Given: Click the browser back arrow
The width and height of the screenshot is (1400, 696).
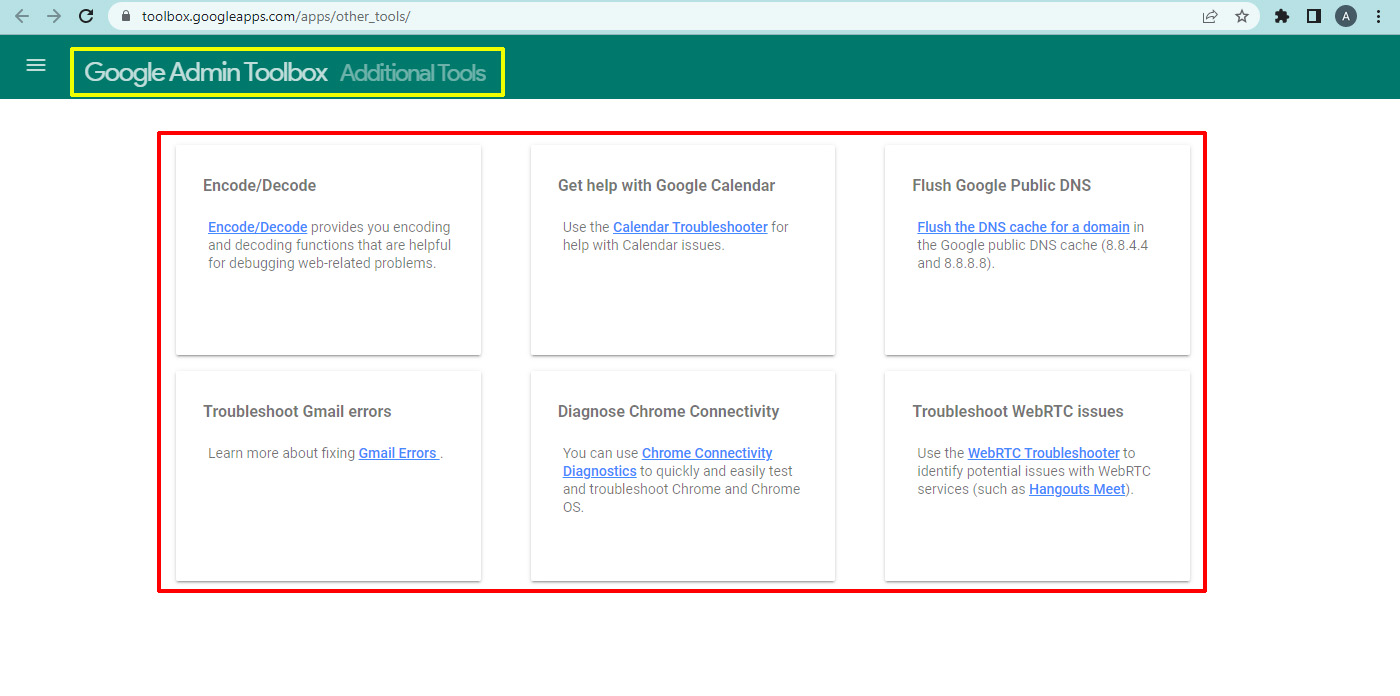Looking at the screenshot, I should click(22, 16).
